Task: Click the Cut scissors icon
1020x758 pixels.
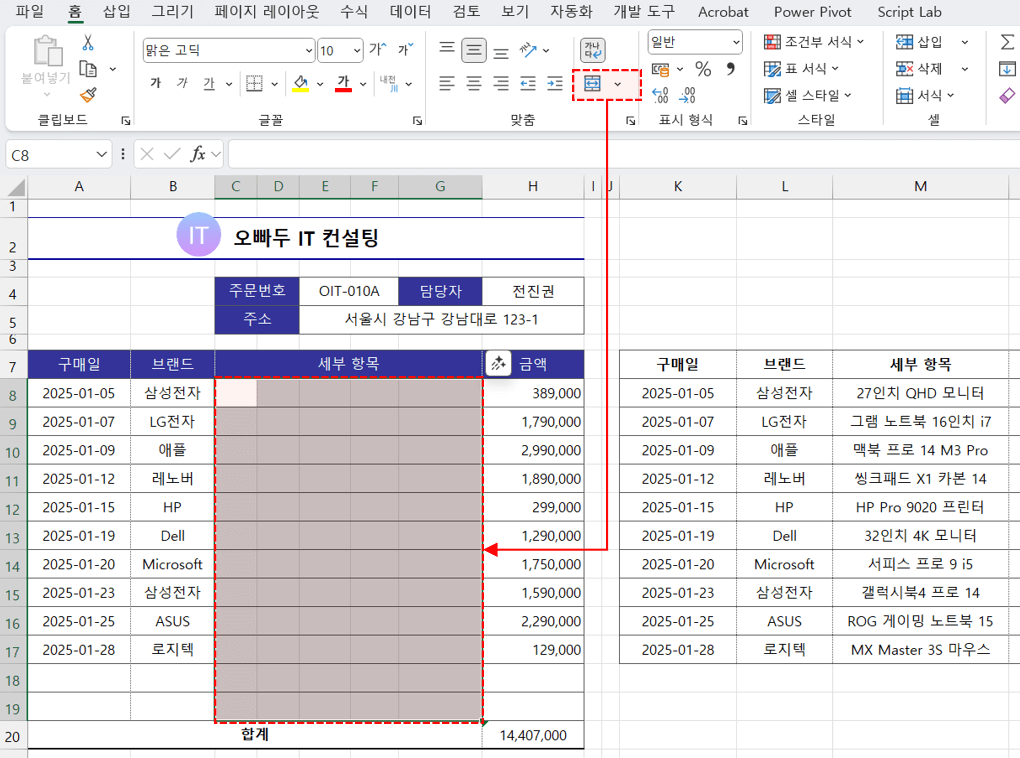Action: tap(88, 43)
